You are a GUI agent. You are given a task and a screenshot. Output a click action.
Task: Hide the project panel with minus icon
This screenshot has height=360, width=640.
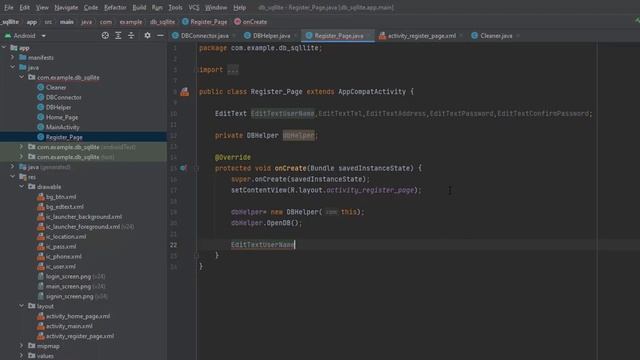pyautogui.click(x=160, y=36)
